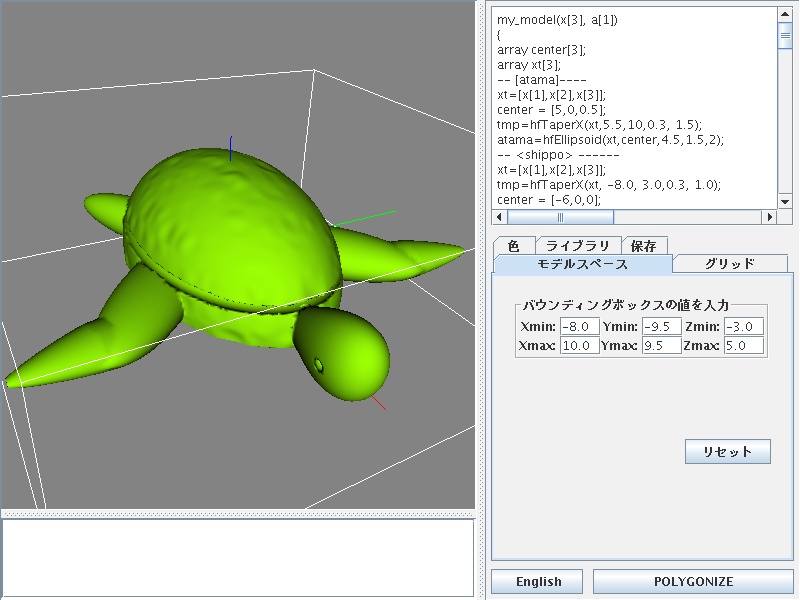The image size is (800, 600).
Task: Select the モデルスペース tab
Action: pyautogui.click(x=582, y=264)
